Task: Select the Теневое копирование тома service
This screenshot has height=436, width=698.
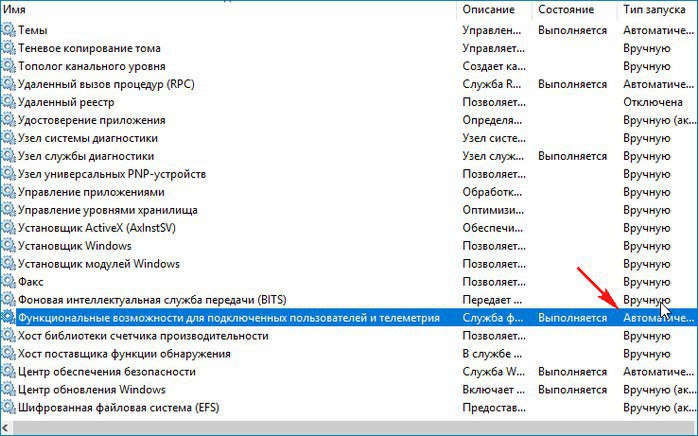Action: click(x=89, y=48)
